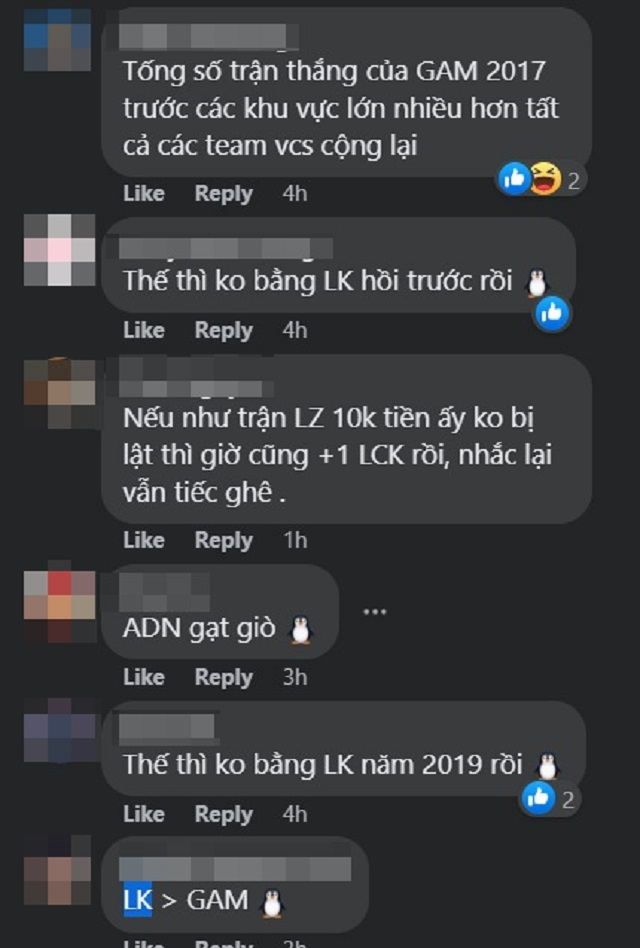This screenshot has height=948, width=640.
Task: Reply to the 'LZ 10k tiền' comment
Action: [x=224, y=540]
